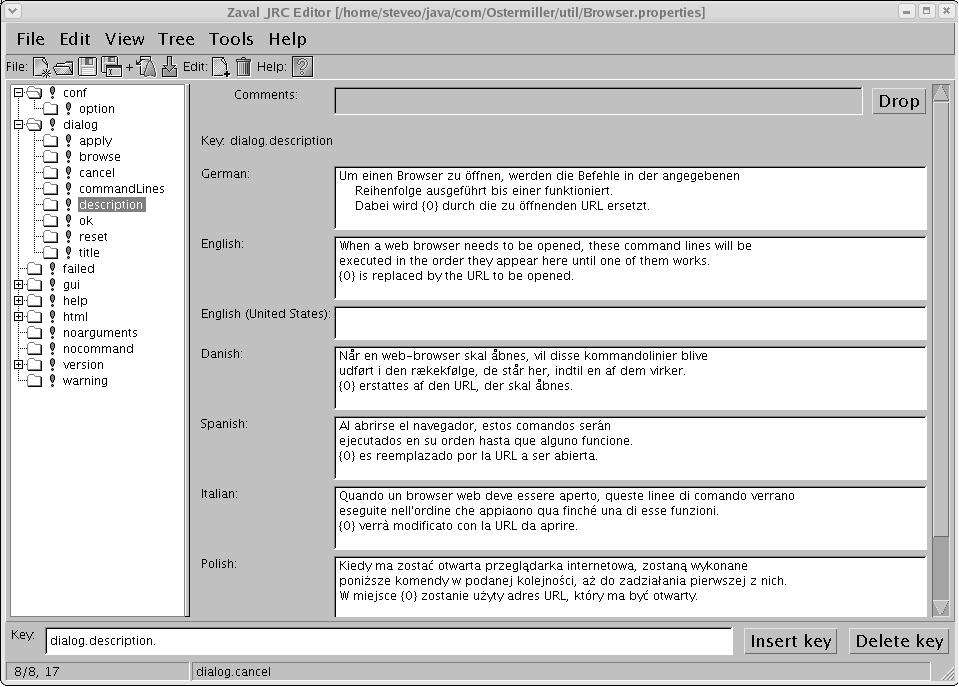Click into the Danish translation field
Image resolution: width=959 pixels, height=687 pixels.
pyautogui.click(x=631, y=377)
